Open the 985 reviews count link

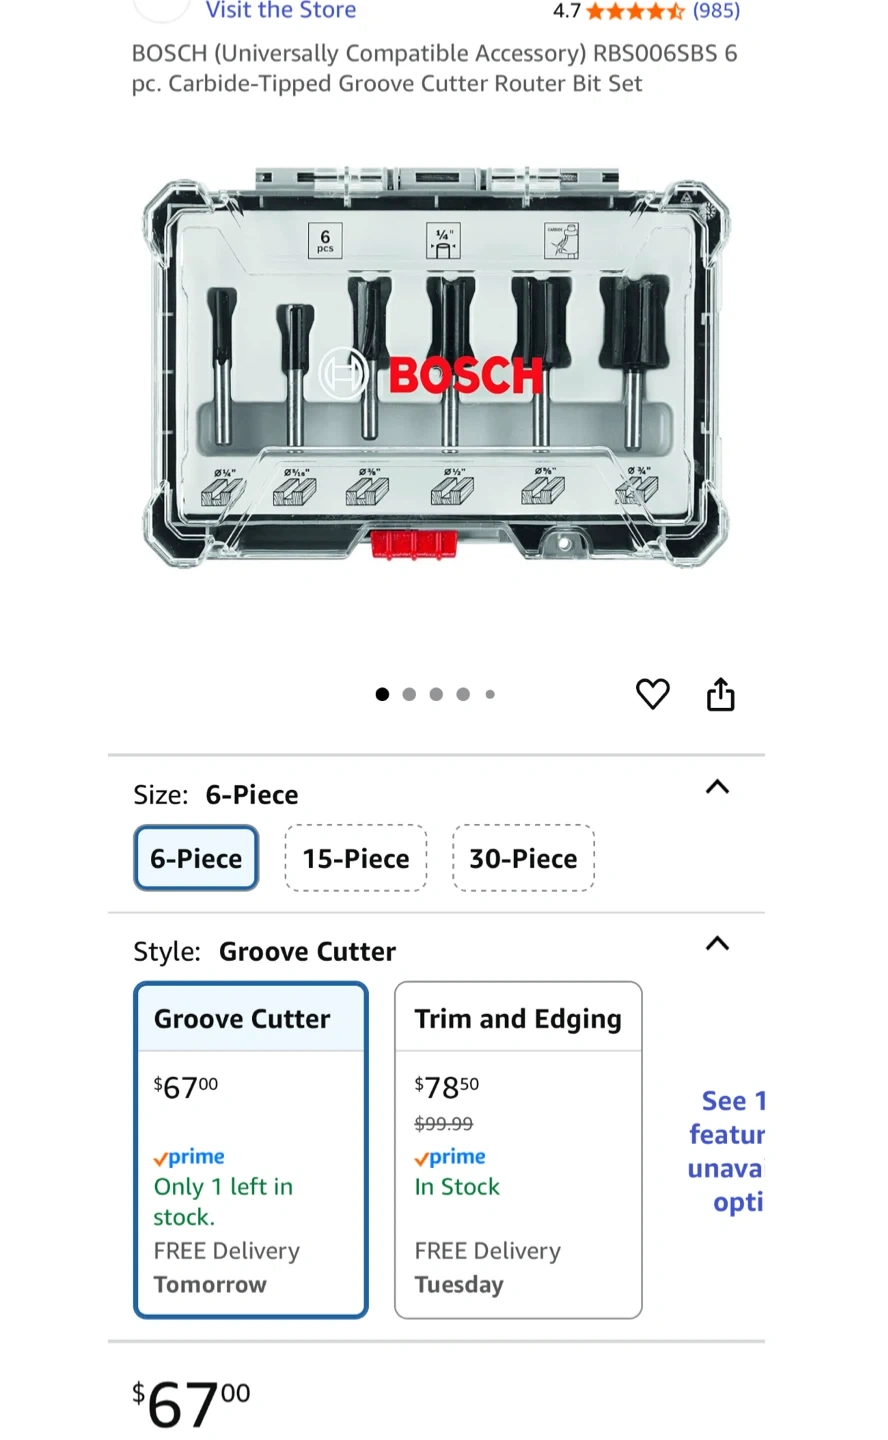(716, 12)
